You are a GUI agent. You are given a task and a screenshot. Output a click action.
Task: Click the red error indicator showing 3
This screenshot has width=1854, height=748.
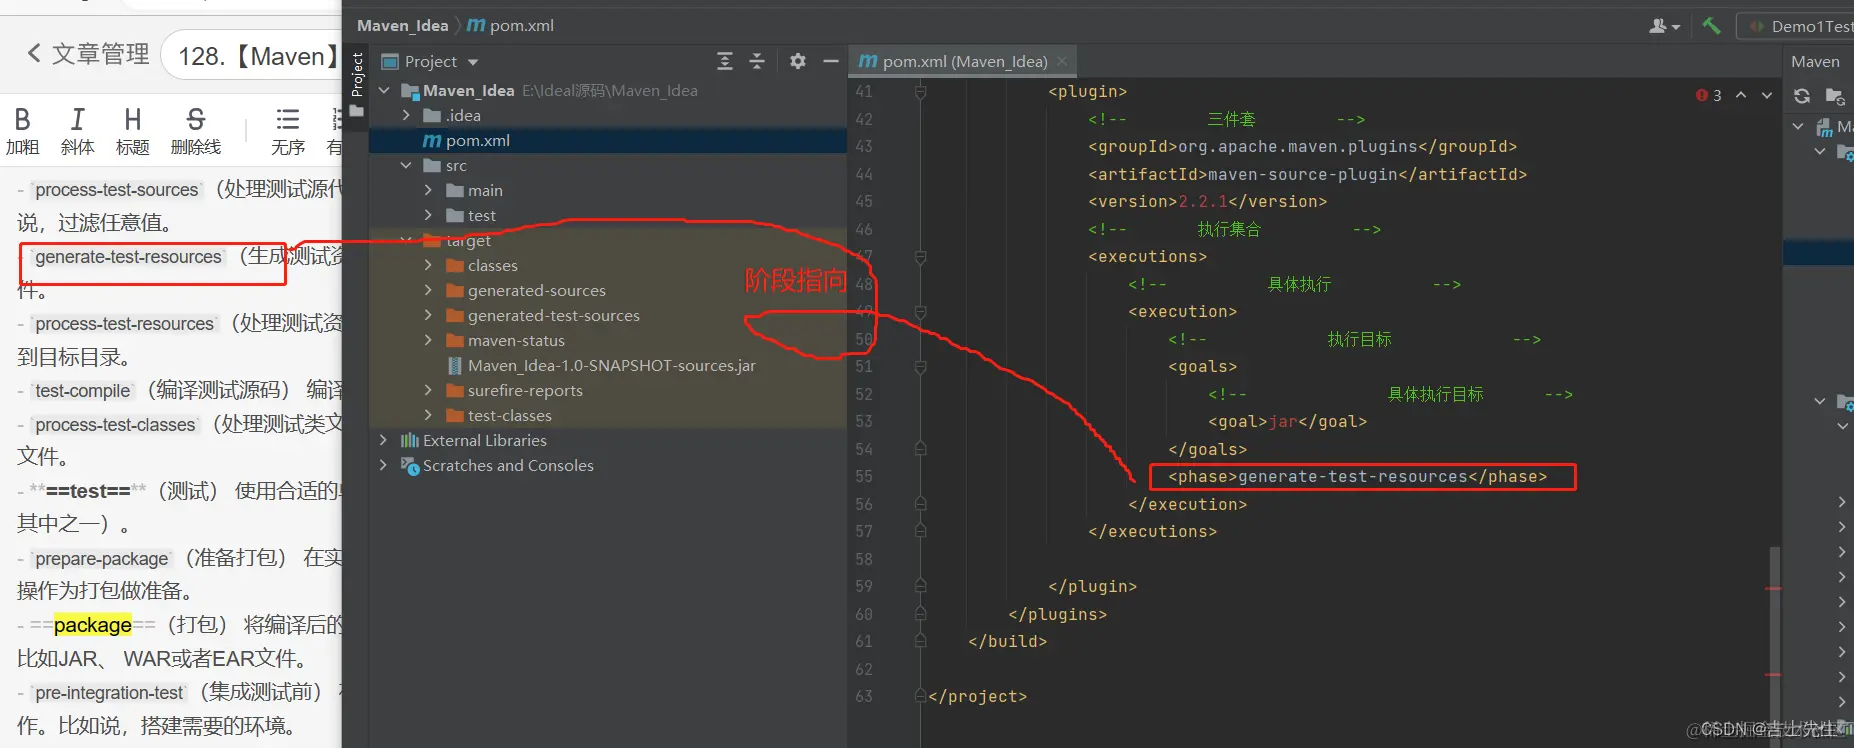point(1709,96)
